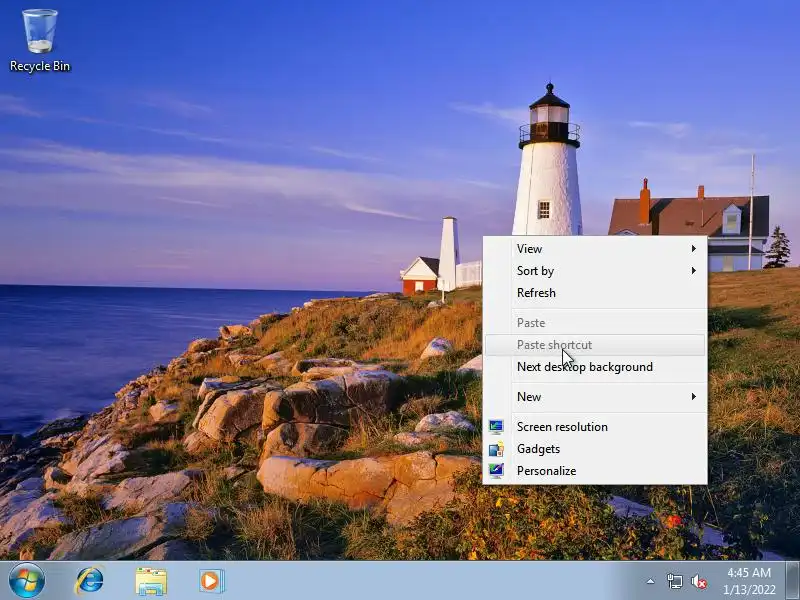Click the Show desktop button
This screenshot has height=600, width=800.
[x=793, y=581]
